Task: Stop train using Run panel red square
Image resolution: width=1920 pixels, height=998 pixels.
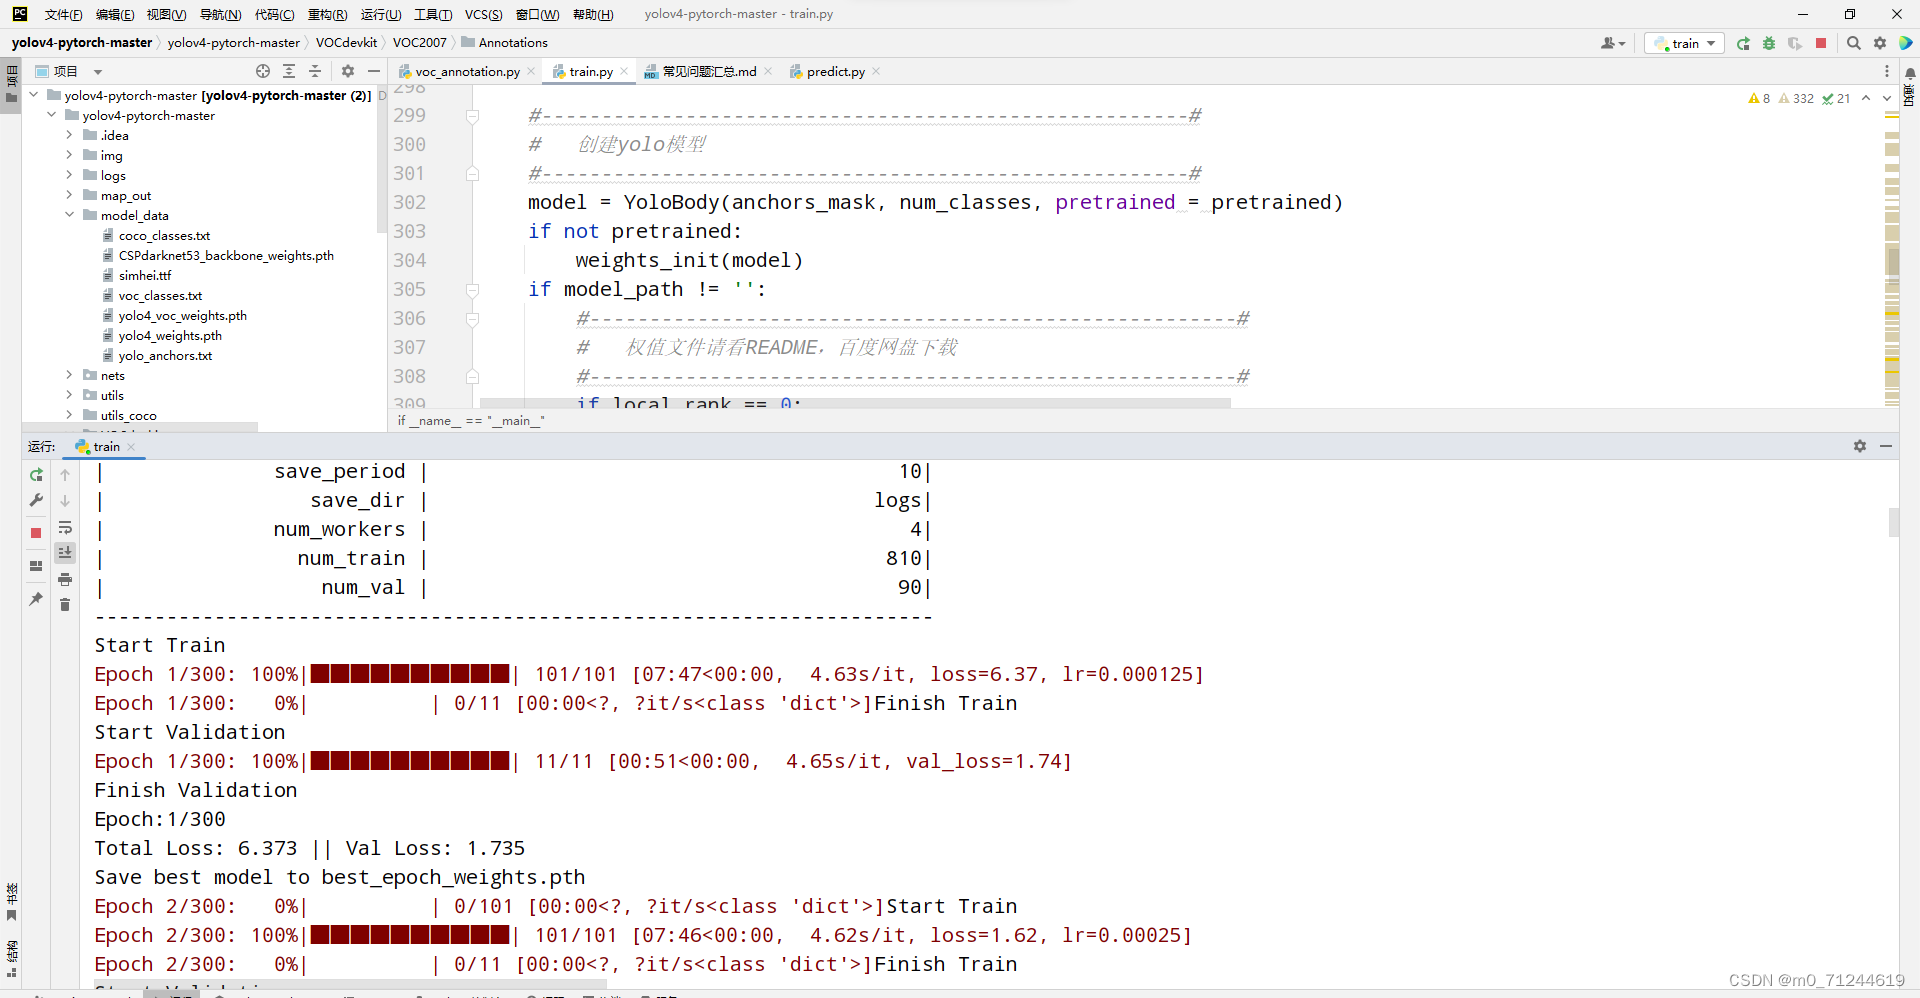Action: [36, 533]
